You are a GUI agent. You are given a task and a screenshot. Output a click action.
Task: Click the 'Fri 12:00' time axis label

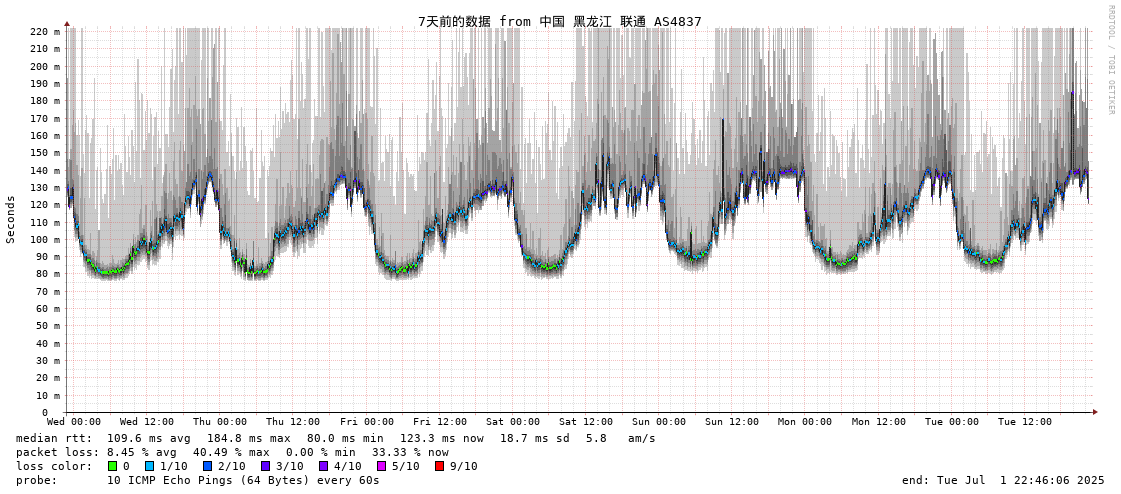tap(440, 422)
